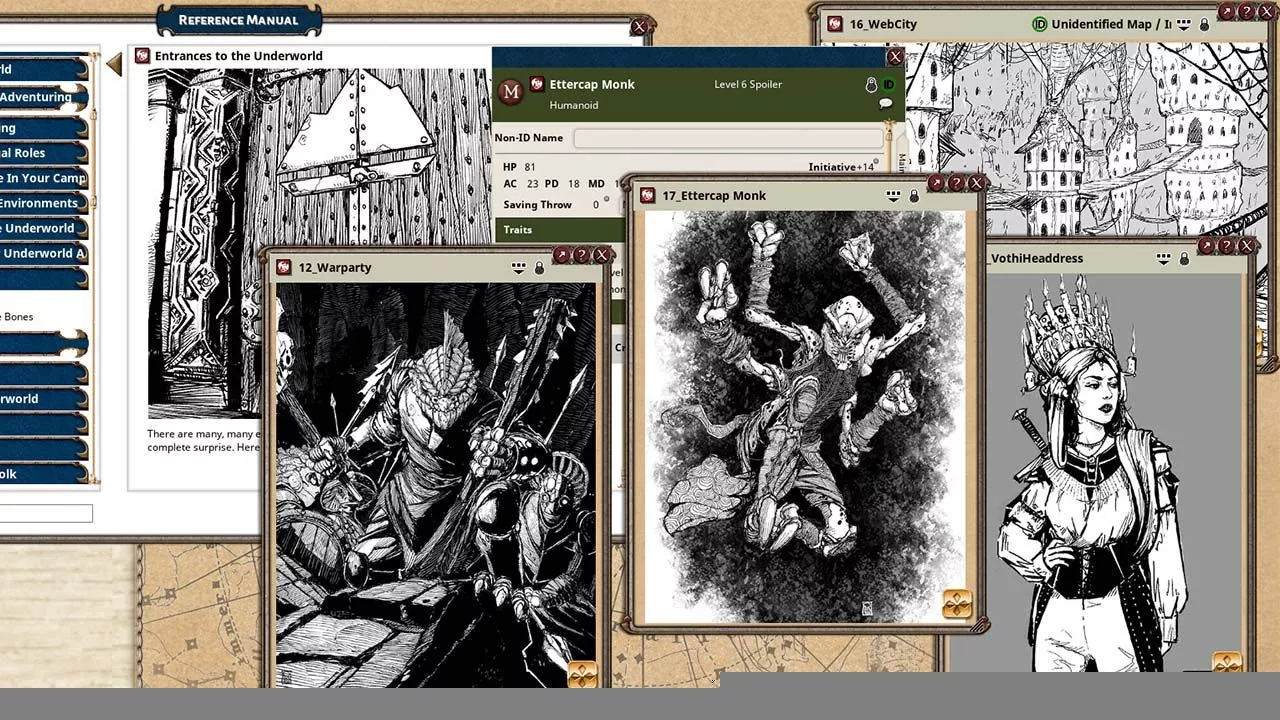Toggle the ID state of Ettercap Monk sheet
This screenshot has height=720, width=1280.
click(x=888, y=85)
